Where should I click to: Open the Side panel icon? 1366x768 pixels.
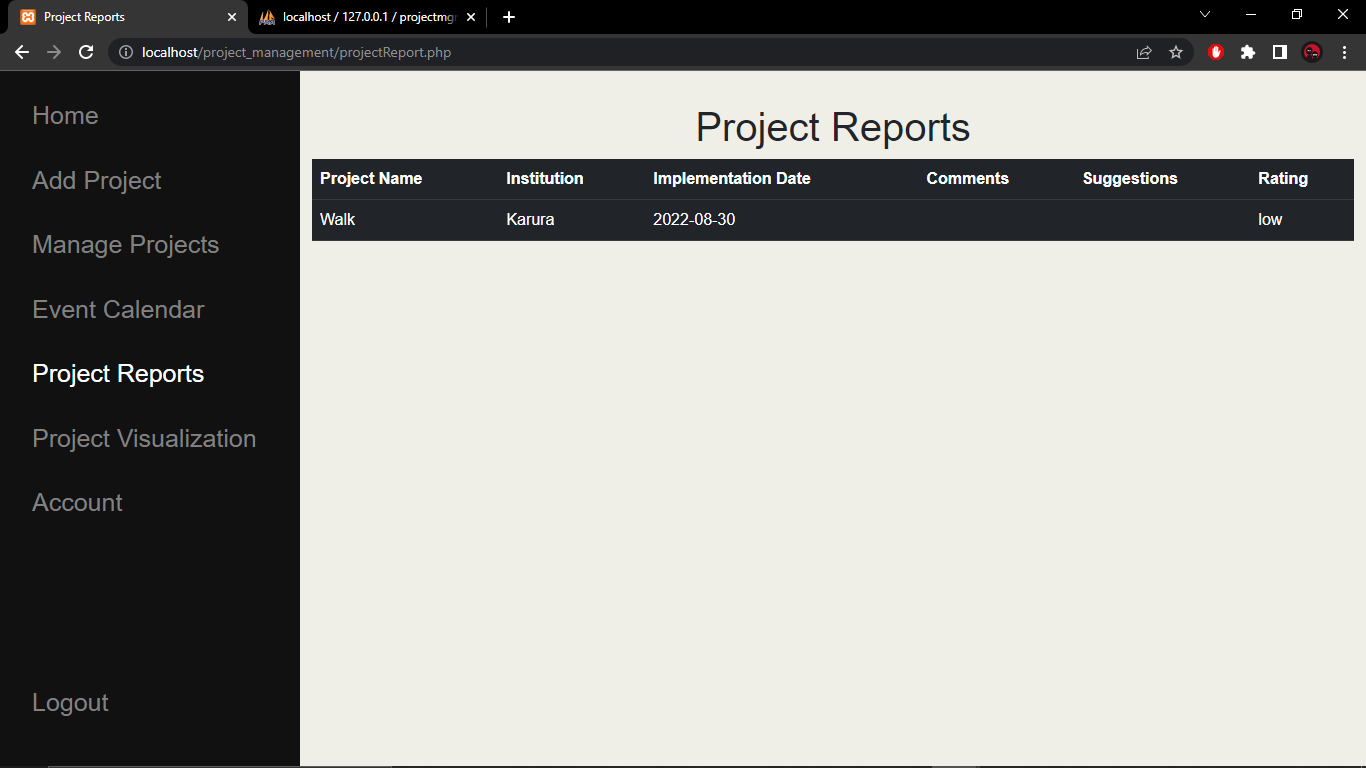pos(1279,52)
